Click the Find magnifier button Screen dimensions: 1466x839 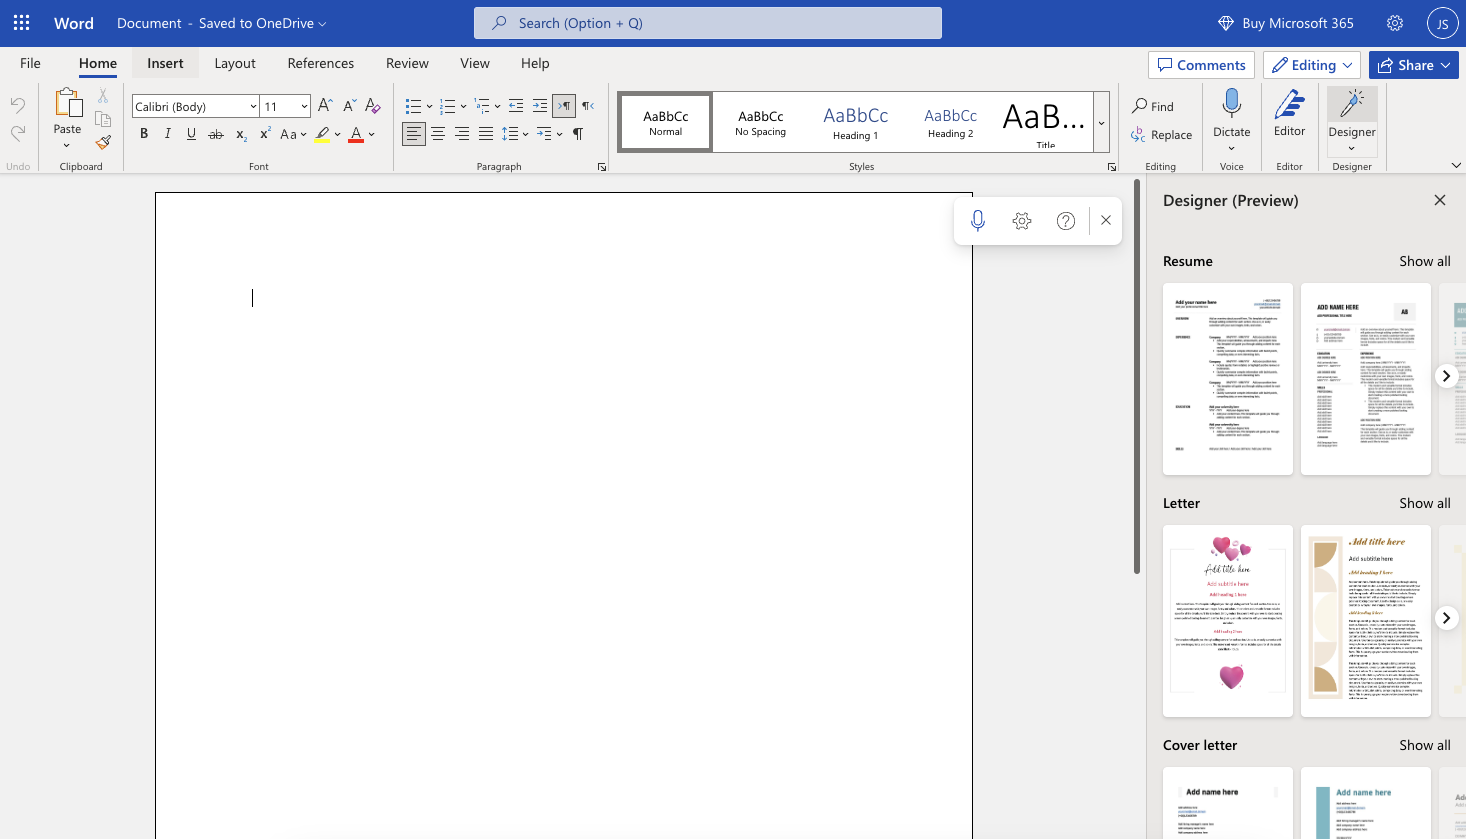coord(1153,106)
